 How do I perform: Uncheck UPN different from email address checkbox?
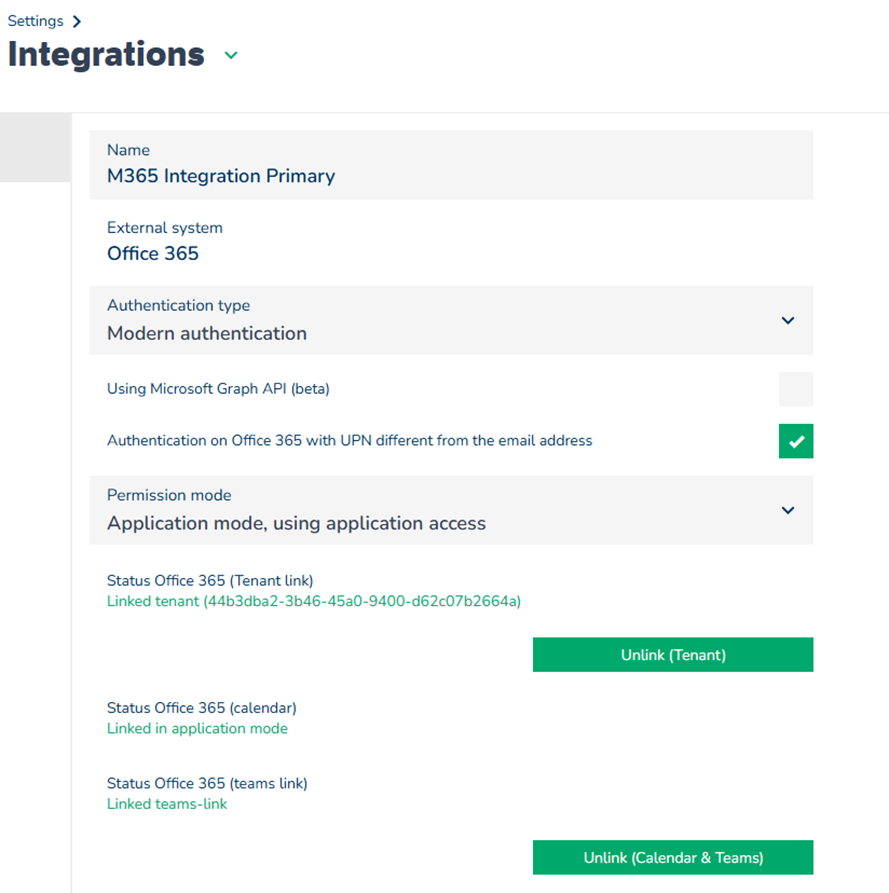pyautogui.click(x=796, y=441)
